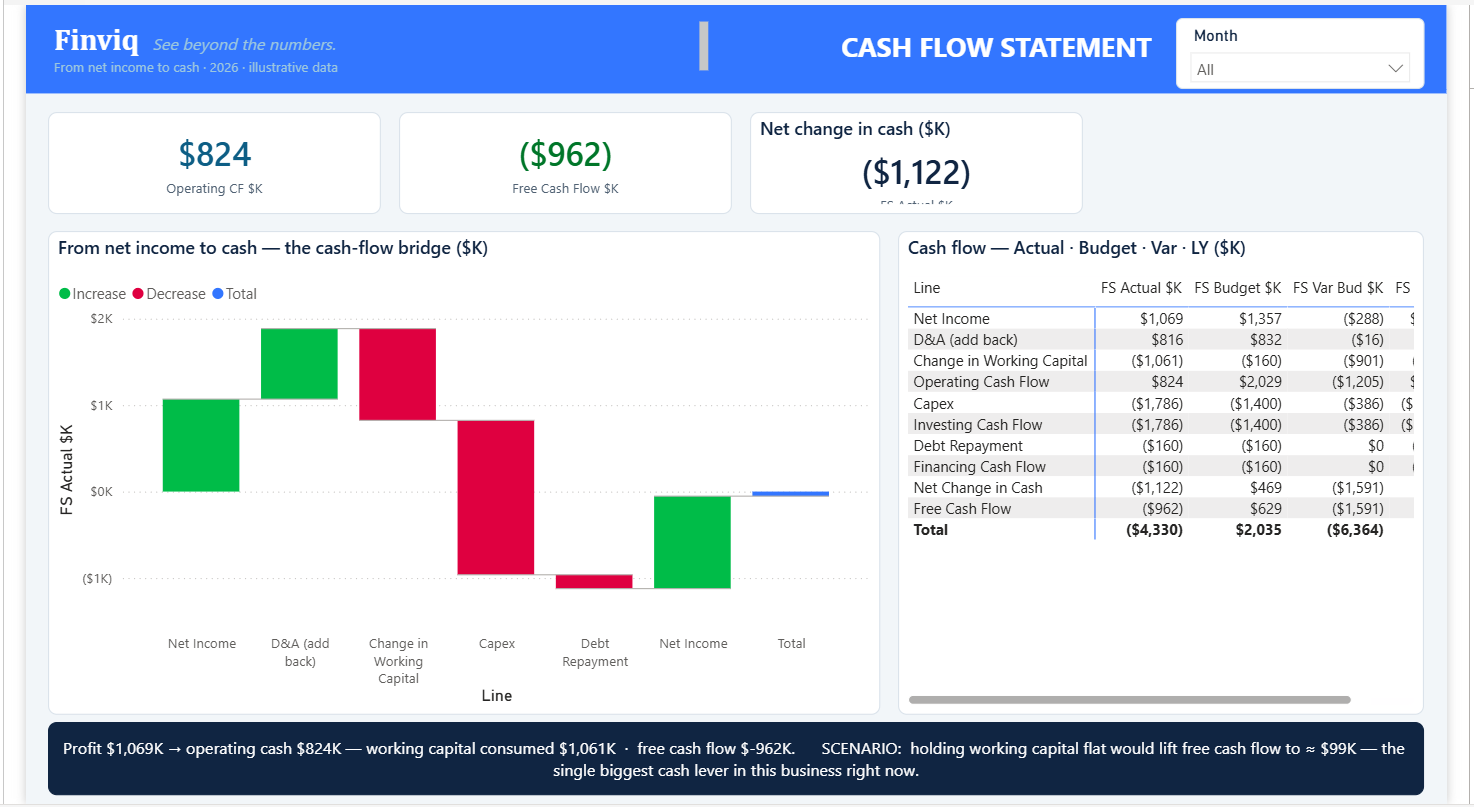
Task: Click the $2,029 Operating Cash Flow budget value
Action: pyautogui.click(x=1260, y=382)
